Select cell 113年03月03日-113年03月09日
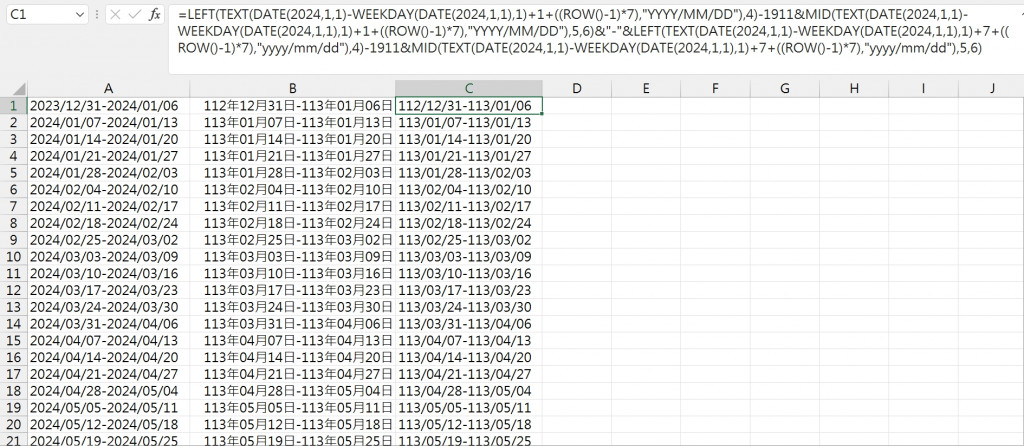This screenshot has width=1024, height=446. [293, 257]
